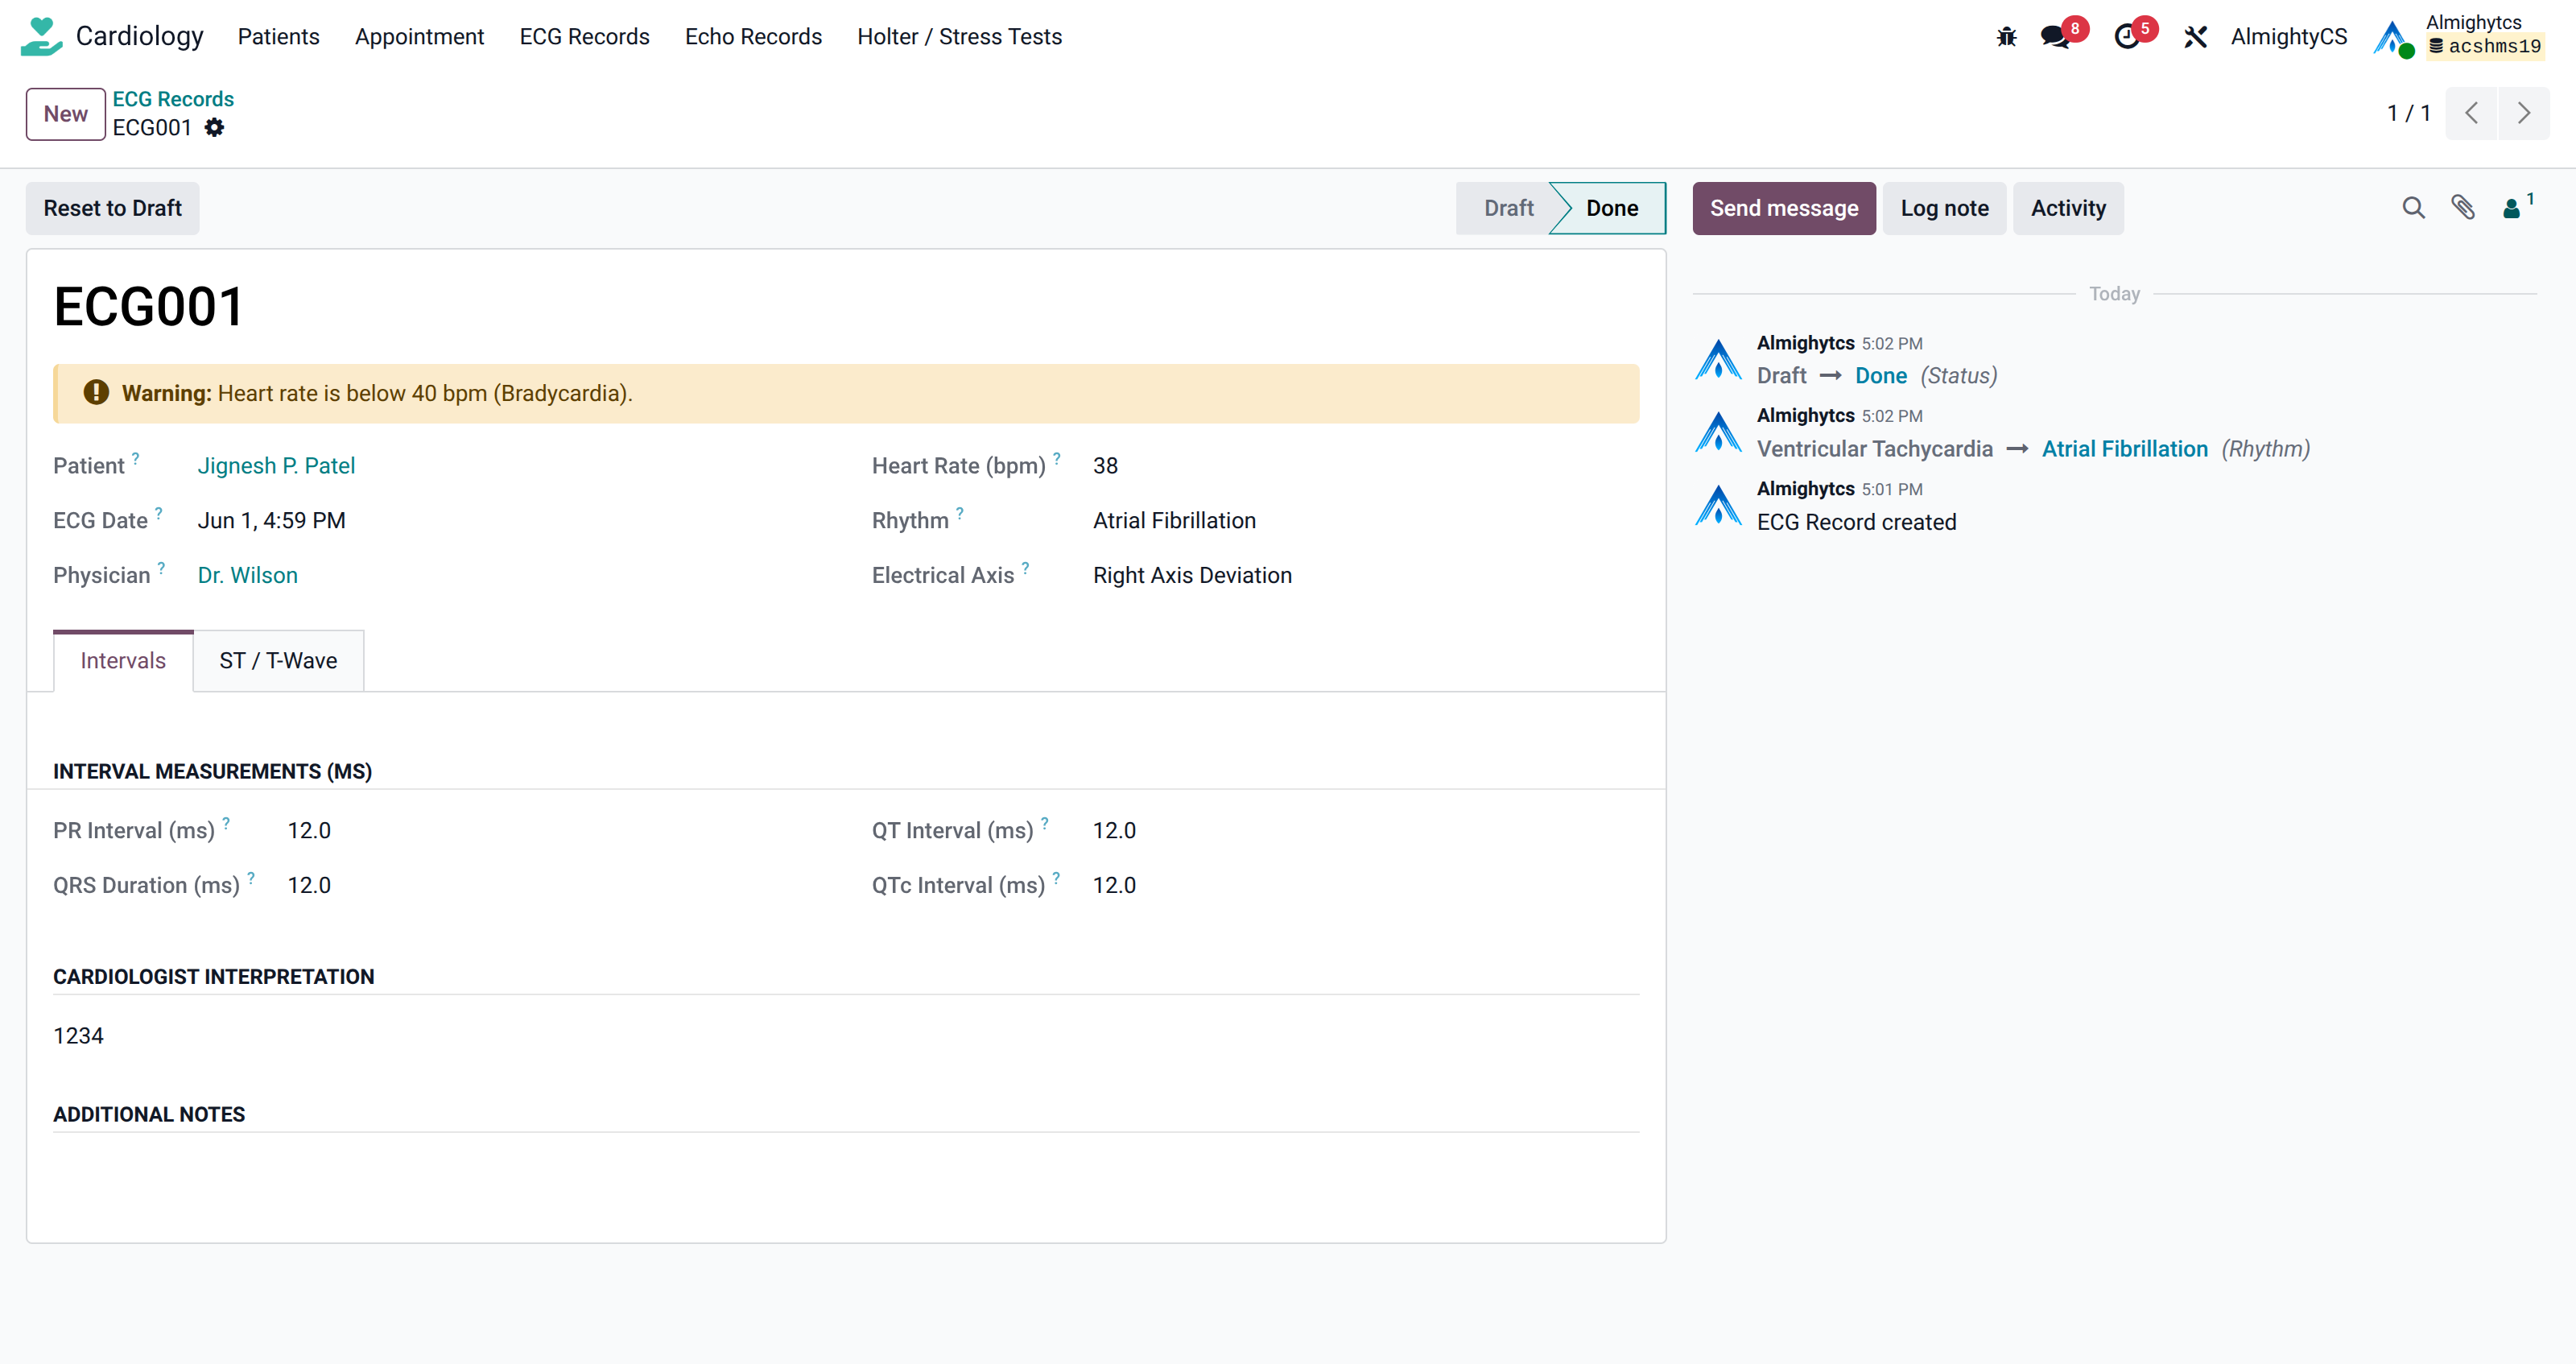
Task: Click the ECG Date help question mark
Action: click(158, 513)
